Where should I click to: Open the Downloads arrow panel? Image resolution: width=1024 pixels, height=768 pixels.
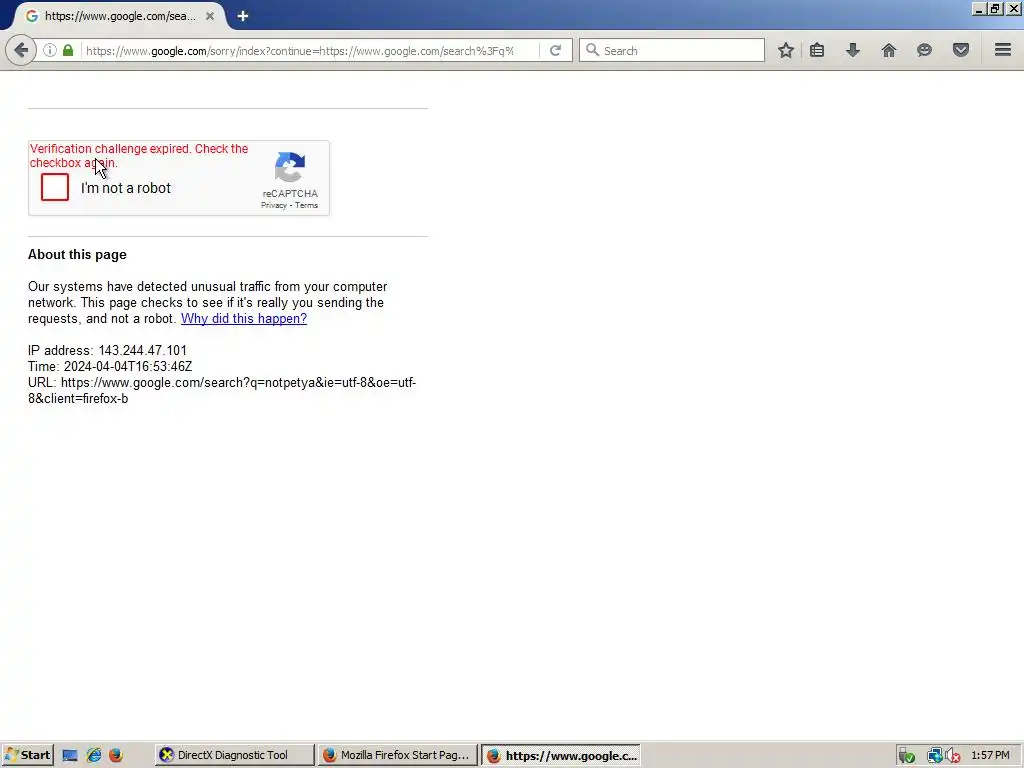click(853, 50)
